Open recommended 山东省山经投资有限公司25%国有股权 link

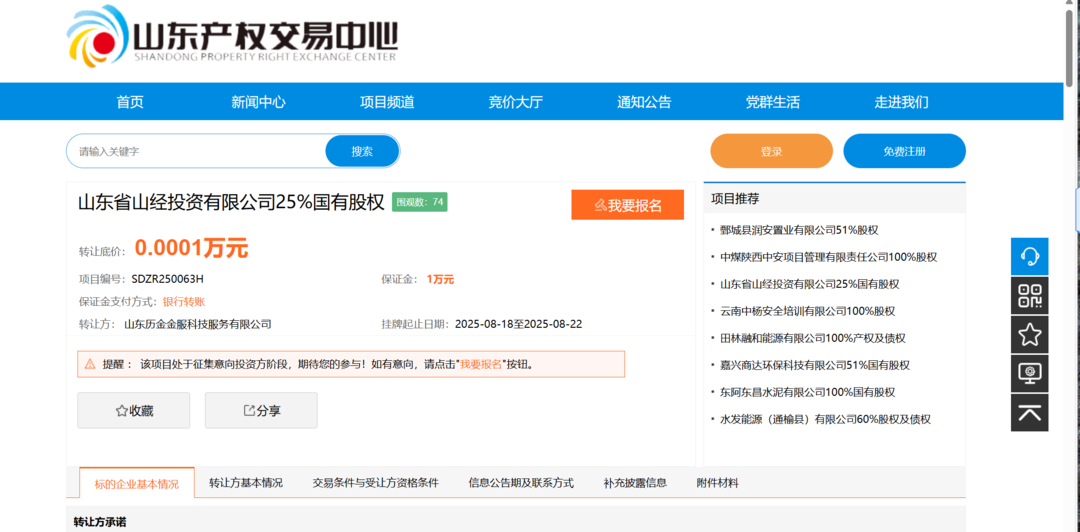pos(809,284)
